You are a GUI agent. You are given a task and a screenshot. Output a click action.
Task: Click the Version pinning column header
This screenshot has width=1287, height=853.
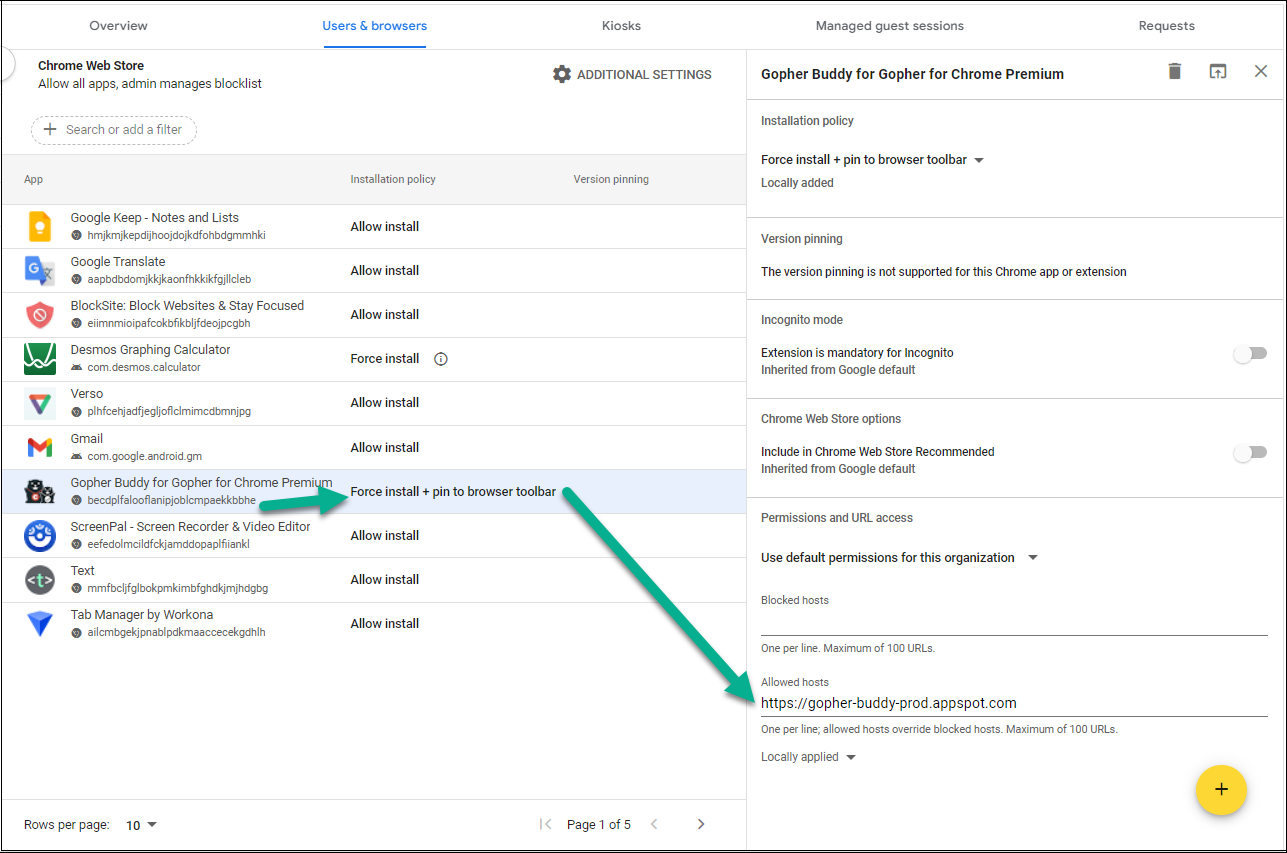pos(611,180)
